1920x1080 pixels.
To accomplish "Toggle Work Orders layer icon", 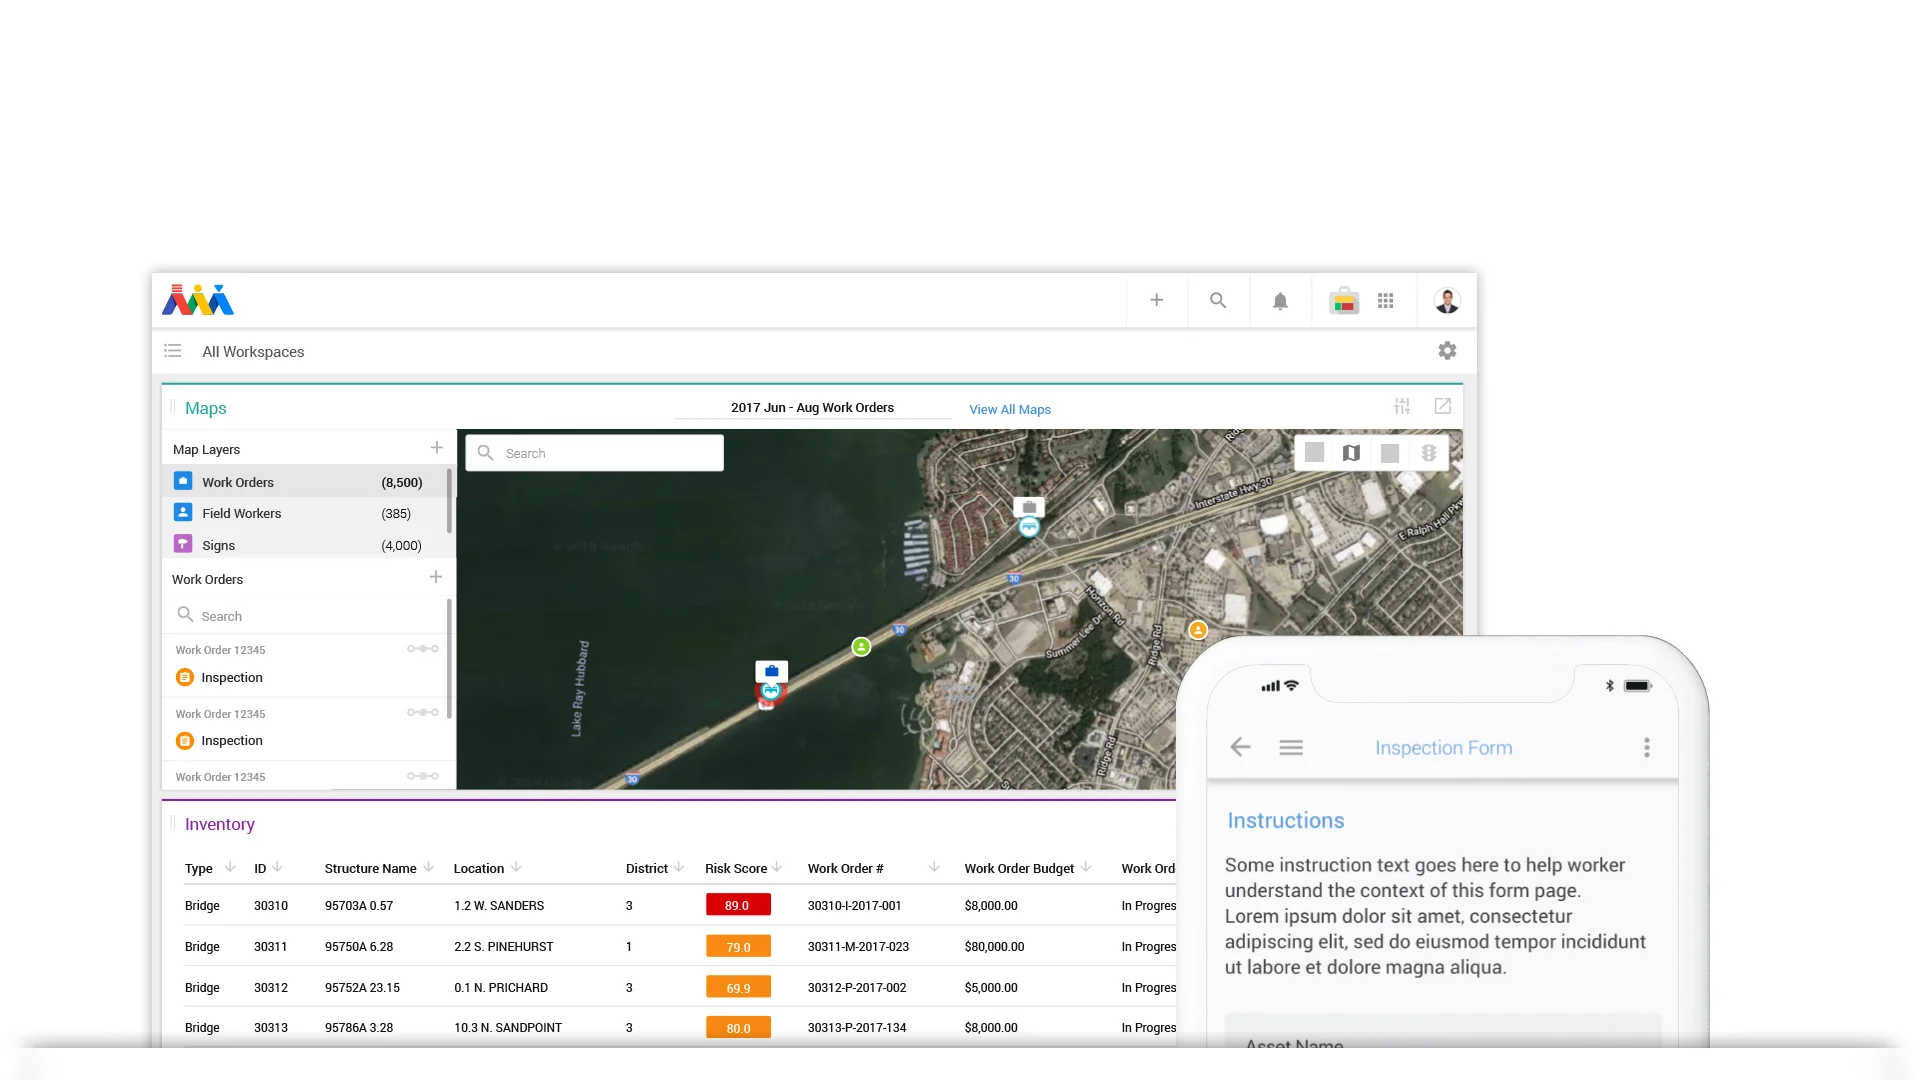I will pos(183,481).
